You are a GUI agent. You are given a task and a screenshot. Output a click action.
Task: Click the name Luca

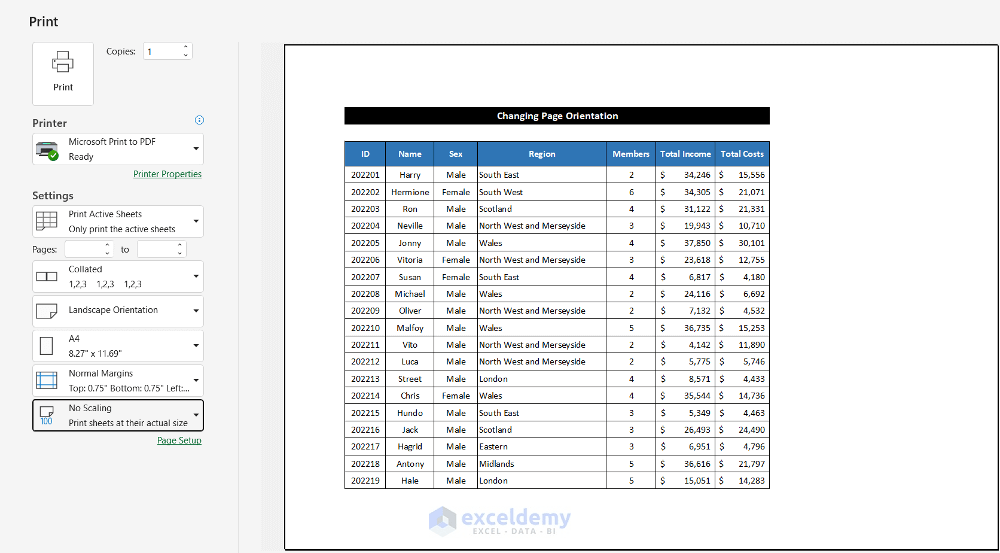pyautogui.click(x=410, y=362)
